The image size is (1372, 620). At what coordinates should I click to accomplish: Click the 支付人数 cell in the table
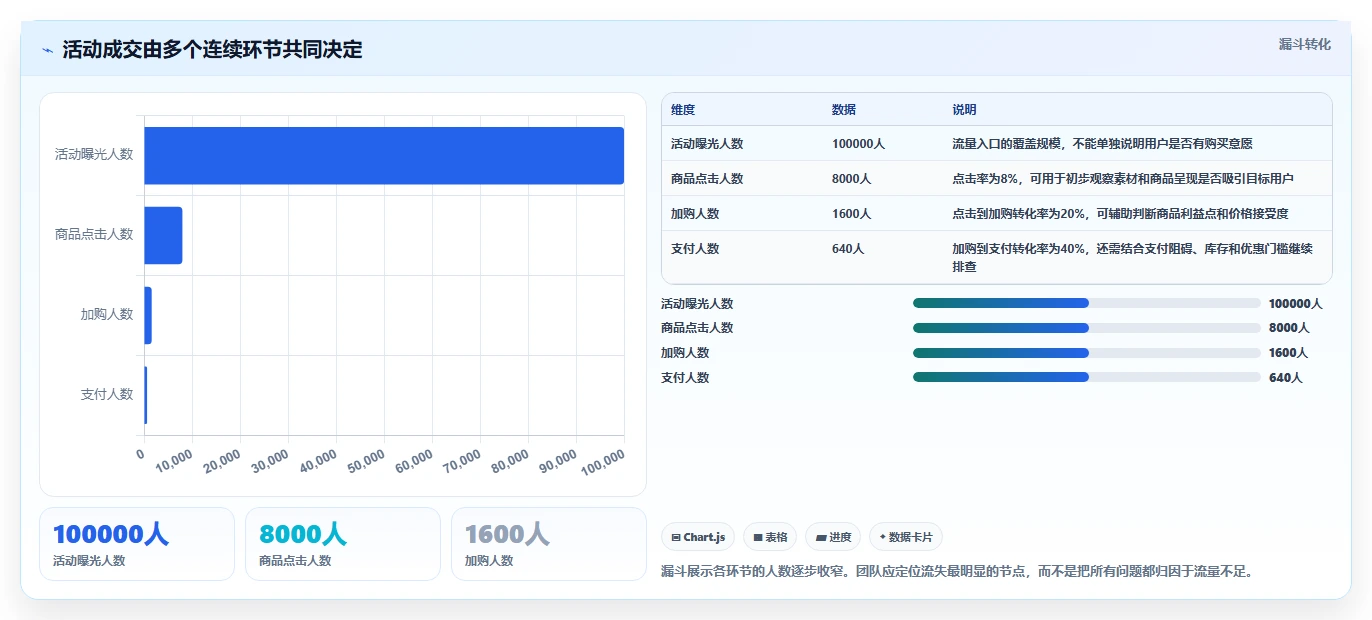tap(695, 248)
